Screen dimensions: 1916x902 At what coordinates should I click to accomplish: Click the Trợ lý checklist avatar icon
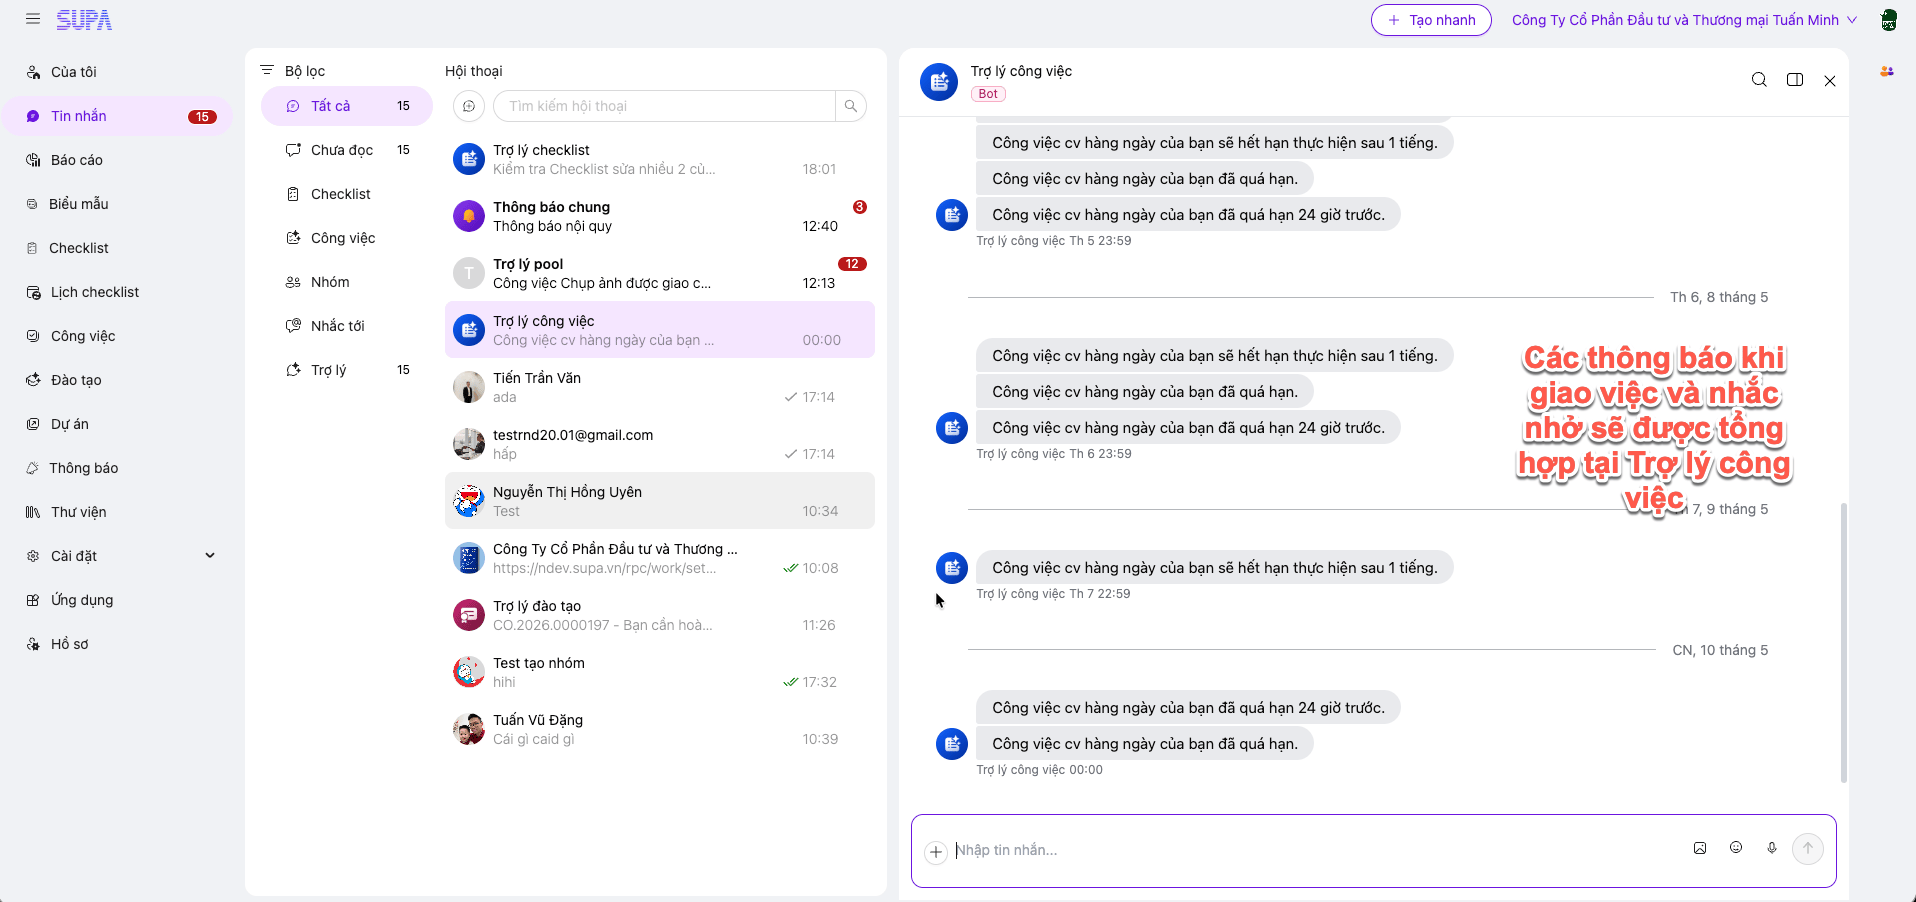(x=469, y=159)
